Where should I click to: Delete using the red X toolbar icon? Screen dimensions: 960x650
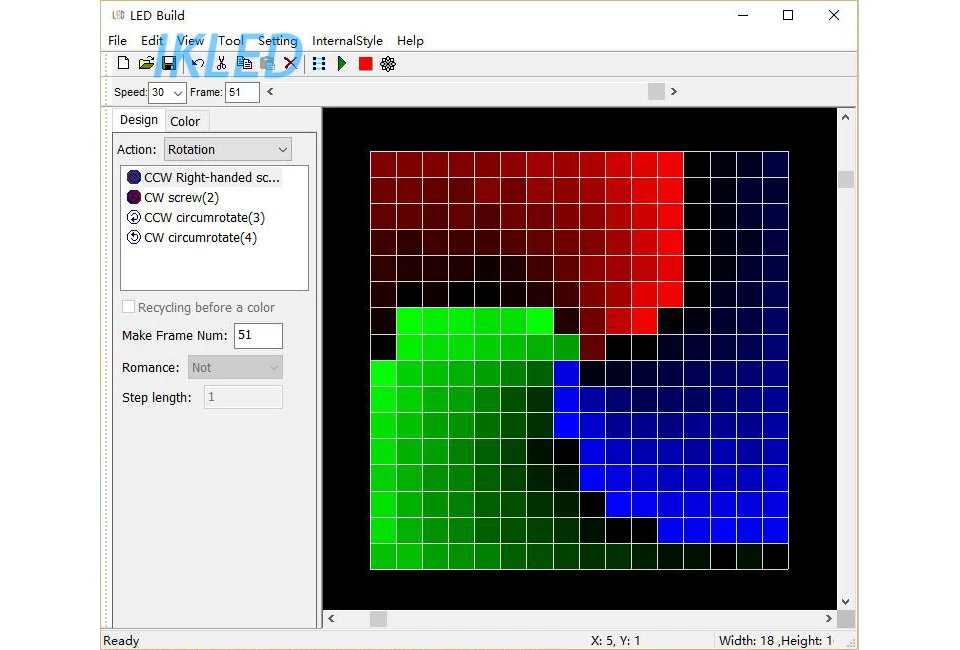pos(290,63)
